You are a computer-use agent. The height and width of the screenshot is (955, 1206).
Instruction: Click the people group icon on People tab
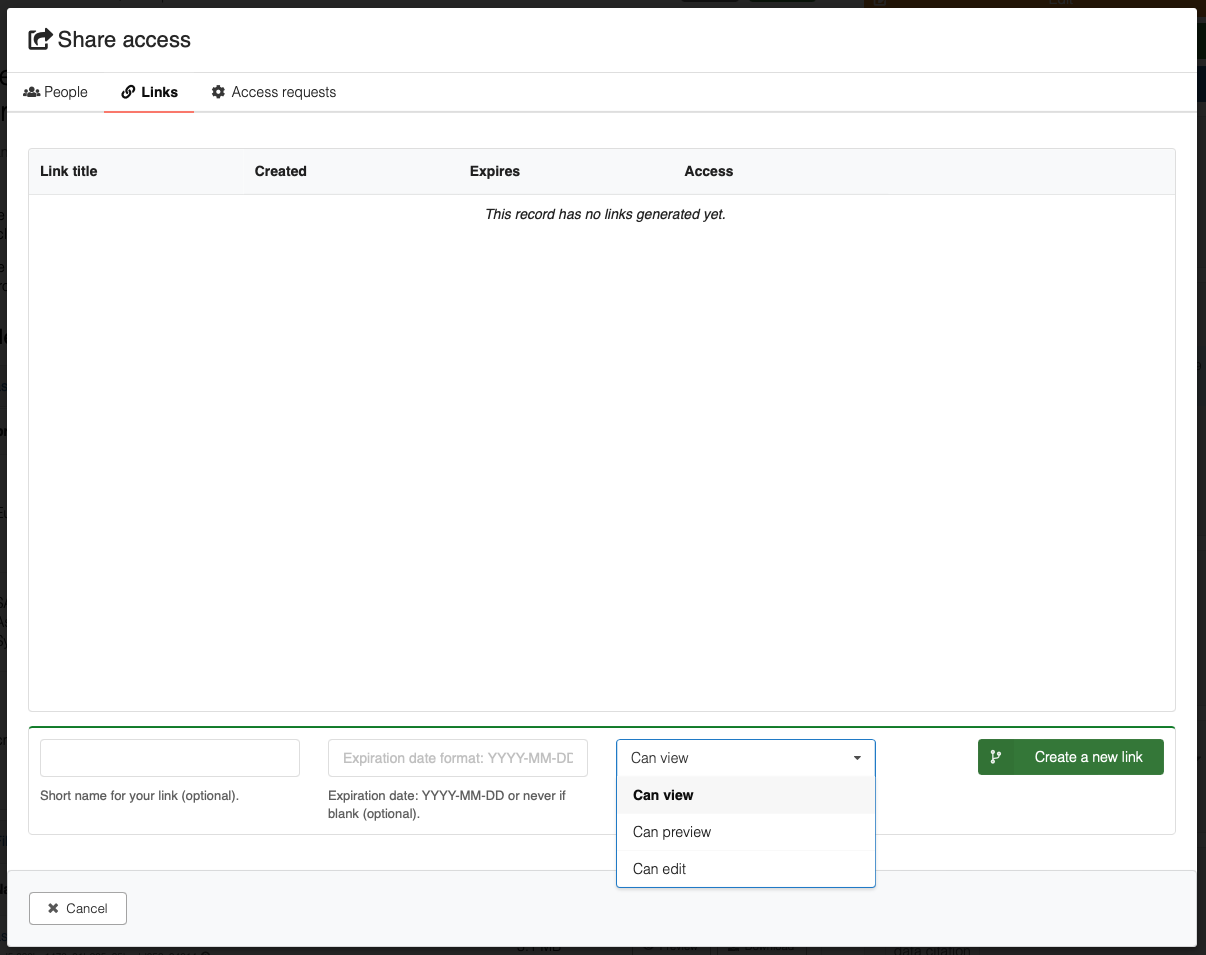pos(31,92)
